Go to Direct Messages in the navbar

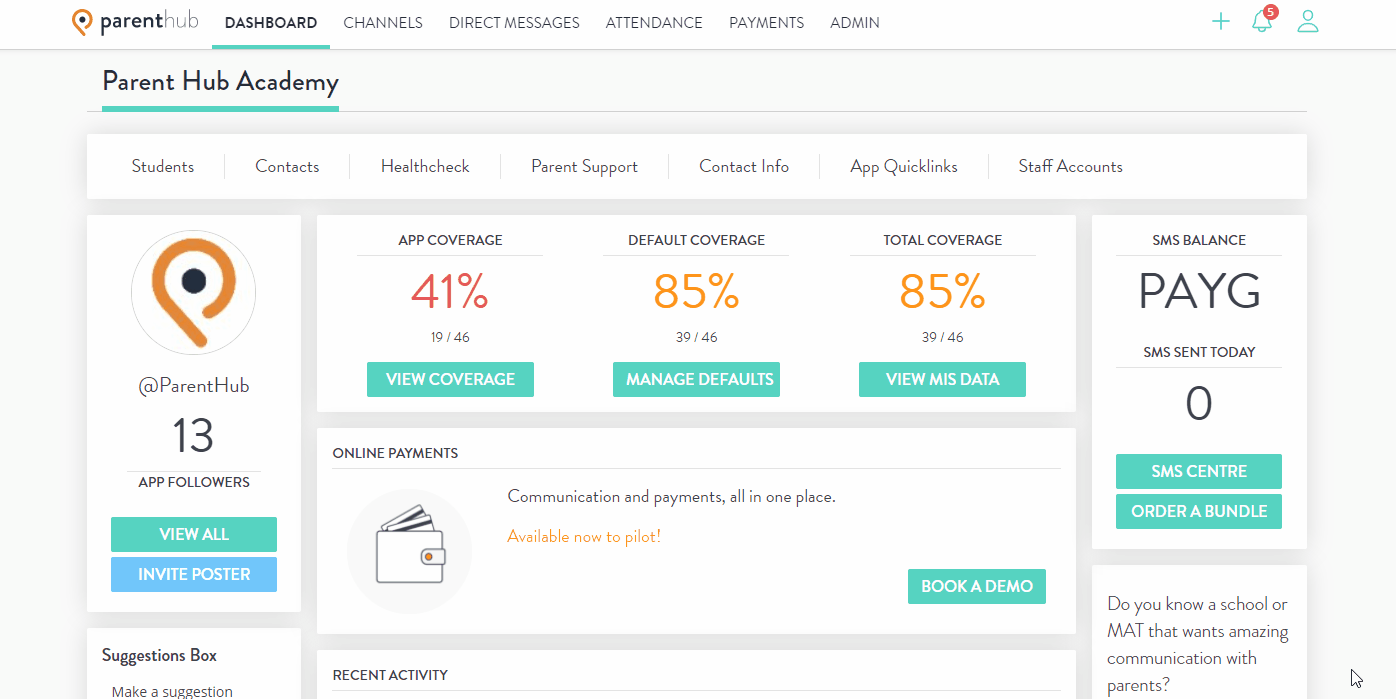click(x=514, y=23)
